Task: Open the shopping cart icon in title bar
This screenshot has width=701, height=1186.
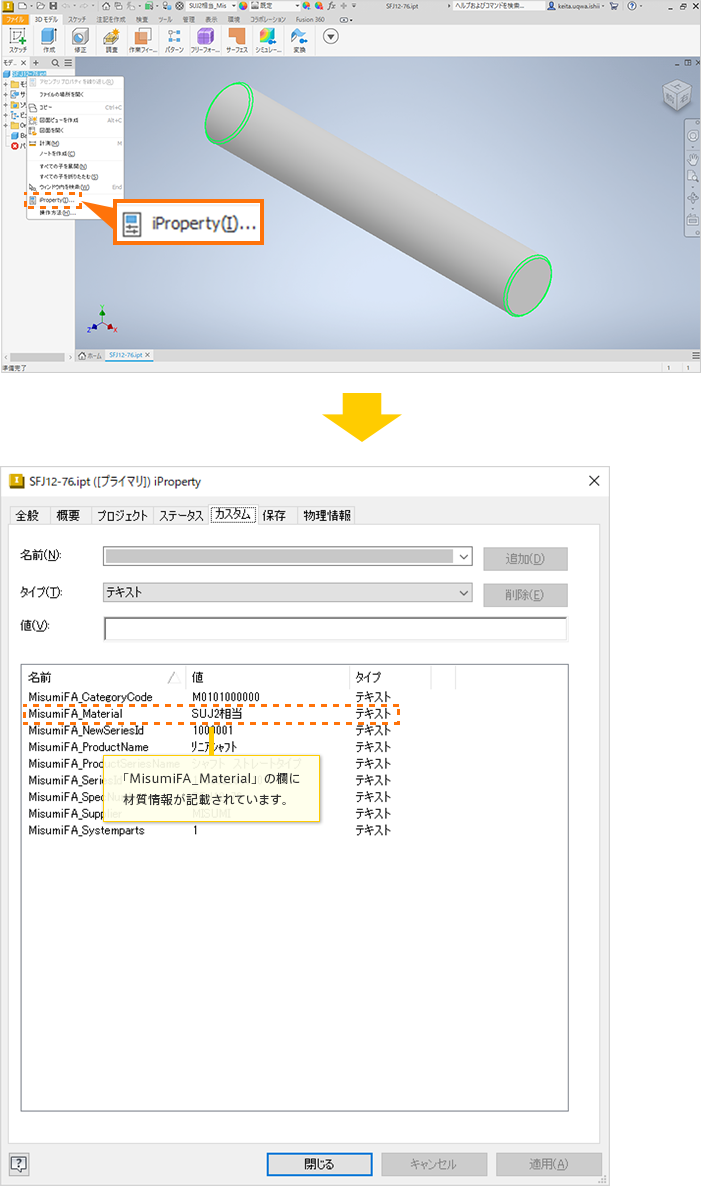Action: (x=614, y=5)
